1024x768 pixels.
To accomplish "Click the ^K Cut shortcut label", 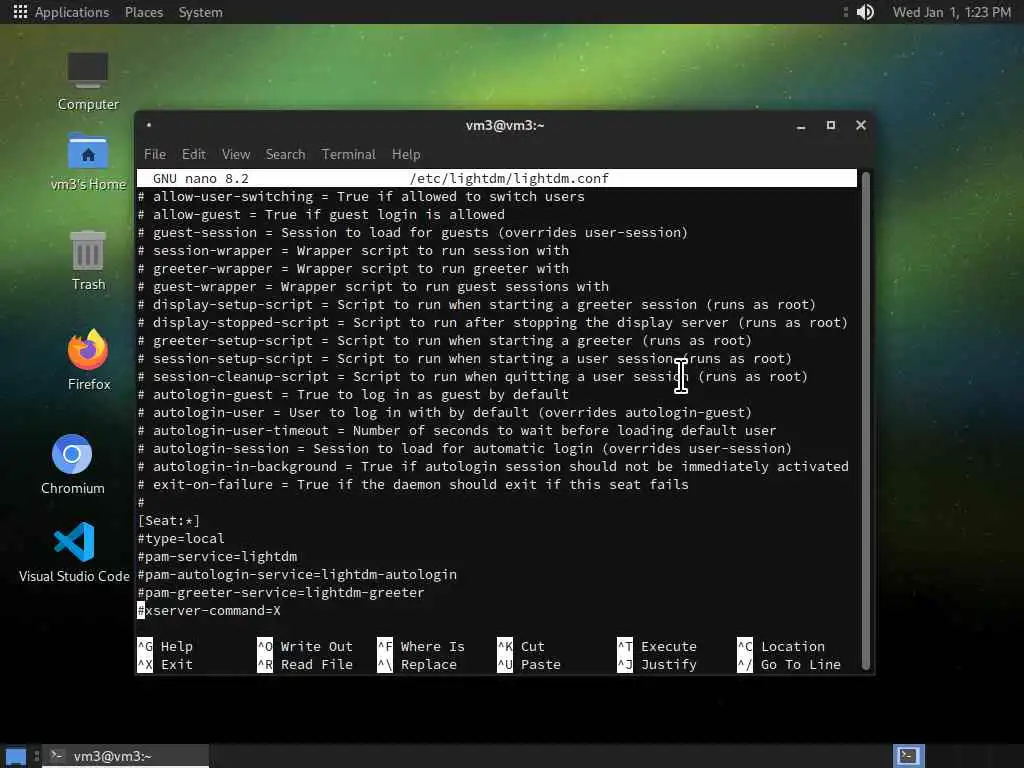I will coord(521,647).
